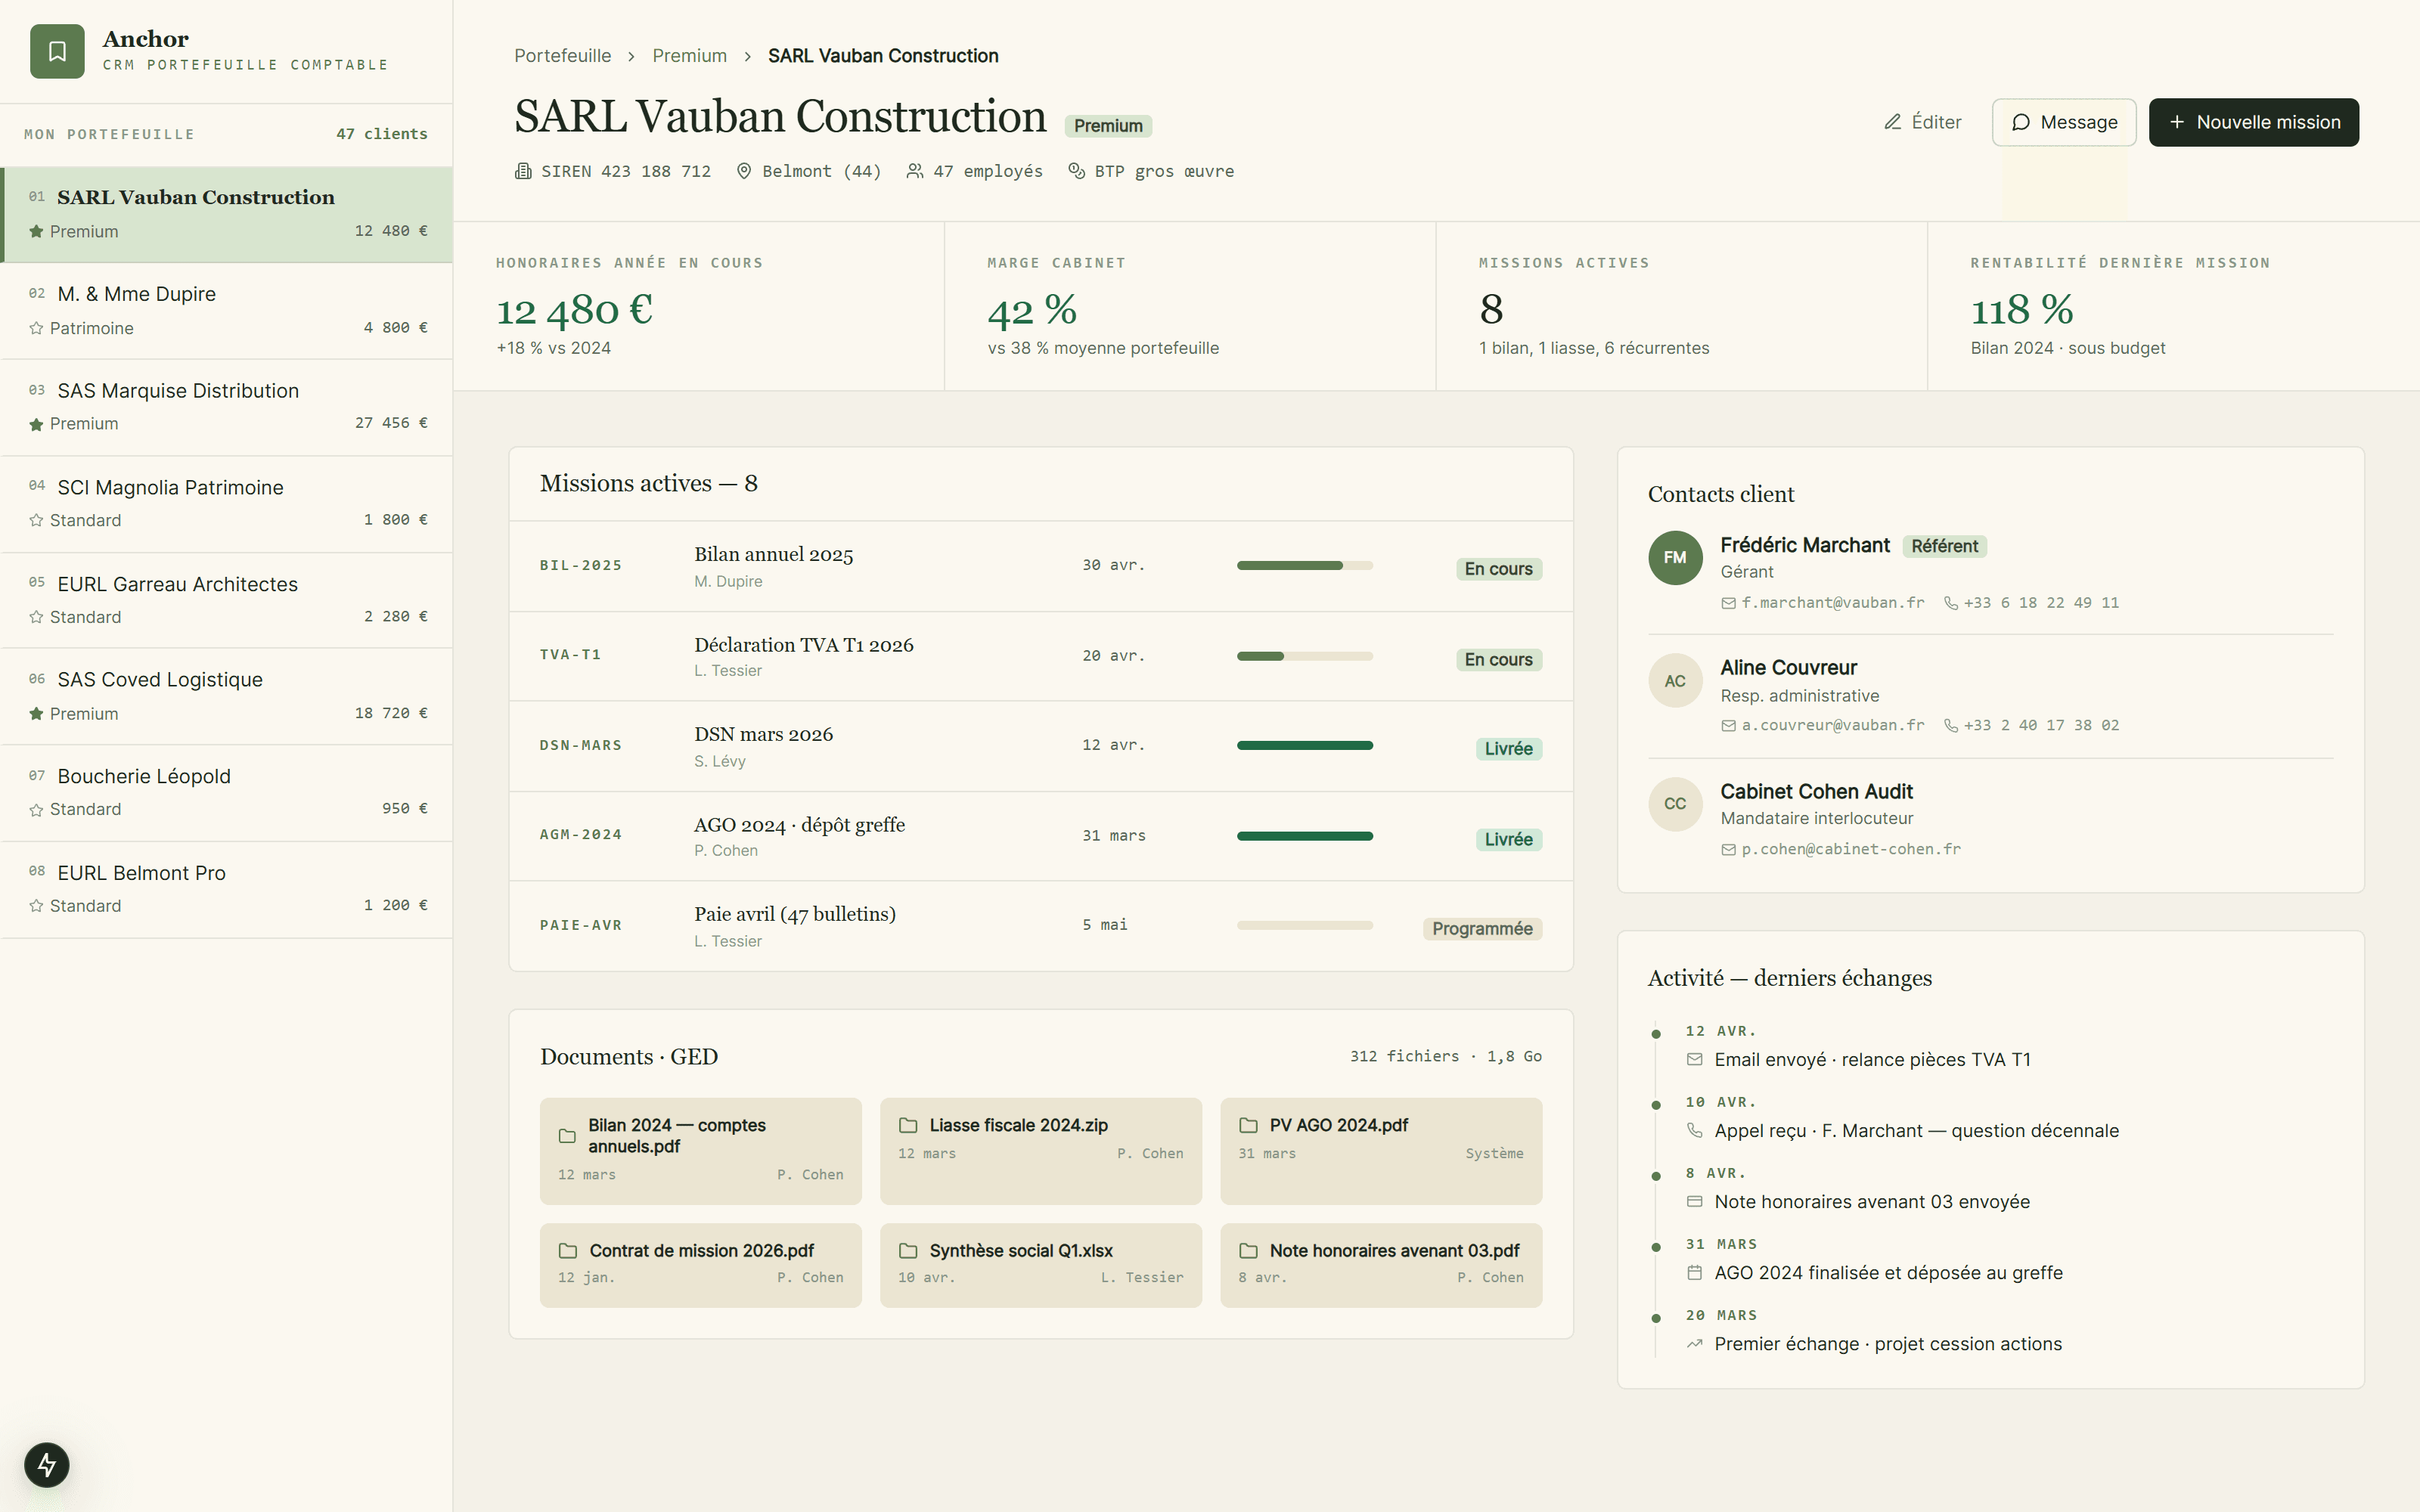Open the Message button
Image resolution: width=2420 pixels, height=1512 pixels.
coord(2064,122)
